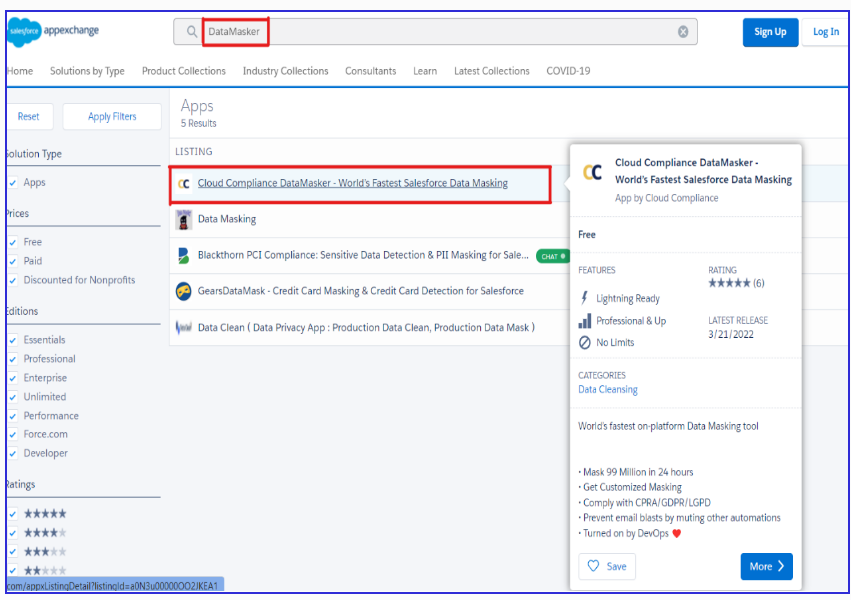Viewport: 851px width, 600px height.
Task: Select the GearsDataMask listing icon
Action: (183, 291)
